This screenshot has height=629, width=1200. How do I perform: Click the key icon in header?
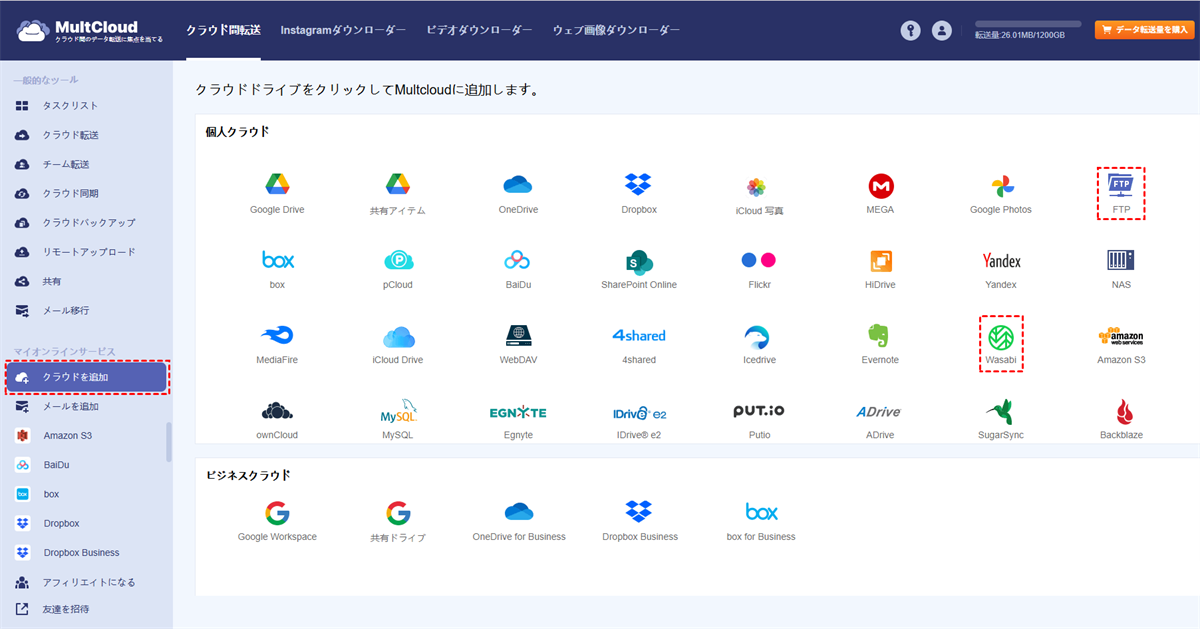(909, 30)
